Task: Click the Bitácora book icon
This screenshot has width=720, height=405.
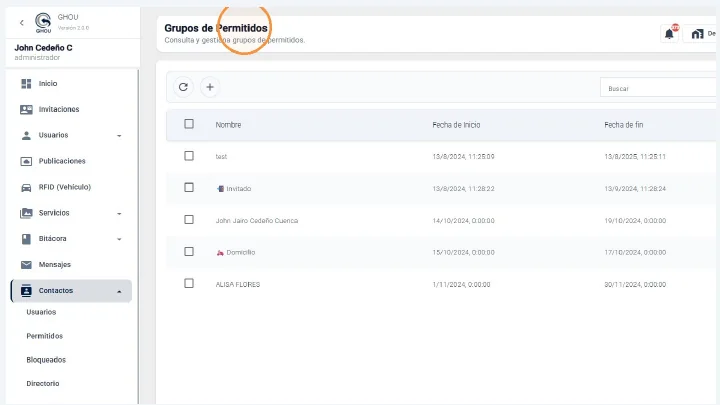Action: coord(26,239)
